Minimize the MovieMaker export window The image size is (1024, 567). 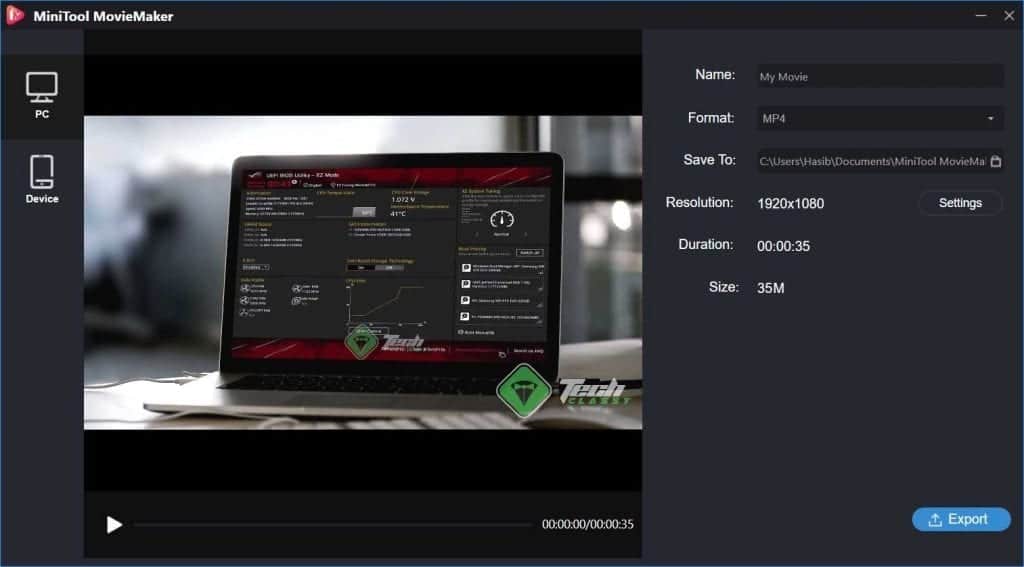(981, 15)
